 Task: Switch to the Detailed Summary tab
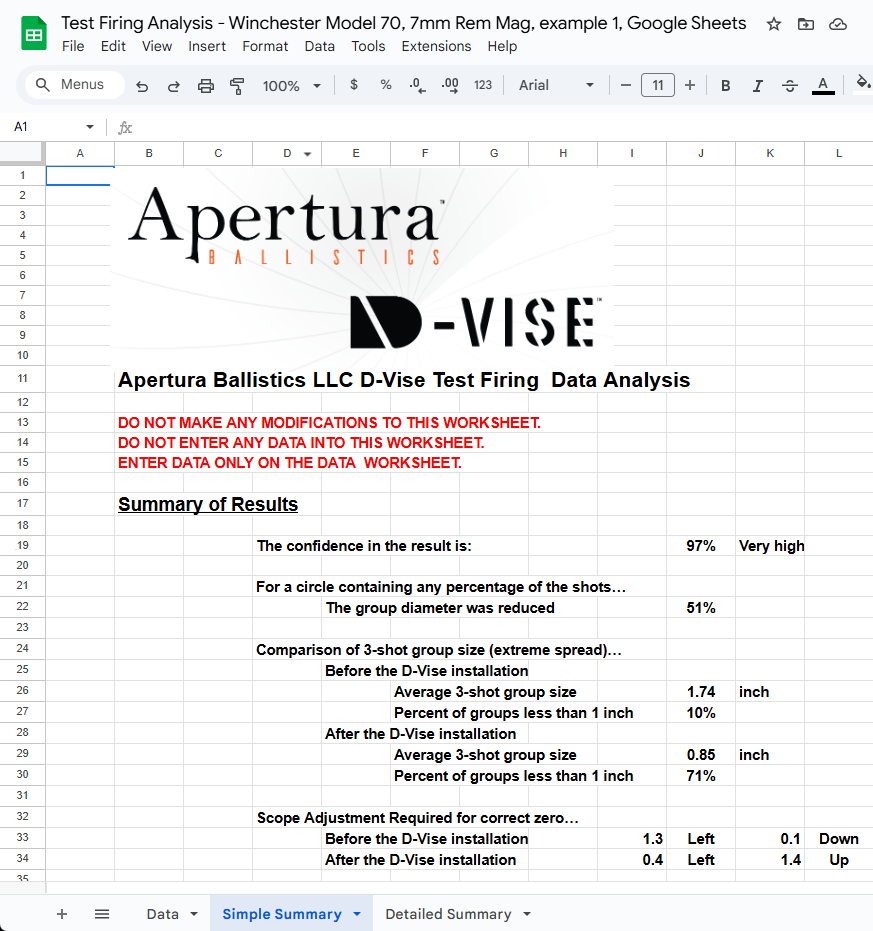[x=447, y=913]
